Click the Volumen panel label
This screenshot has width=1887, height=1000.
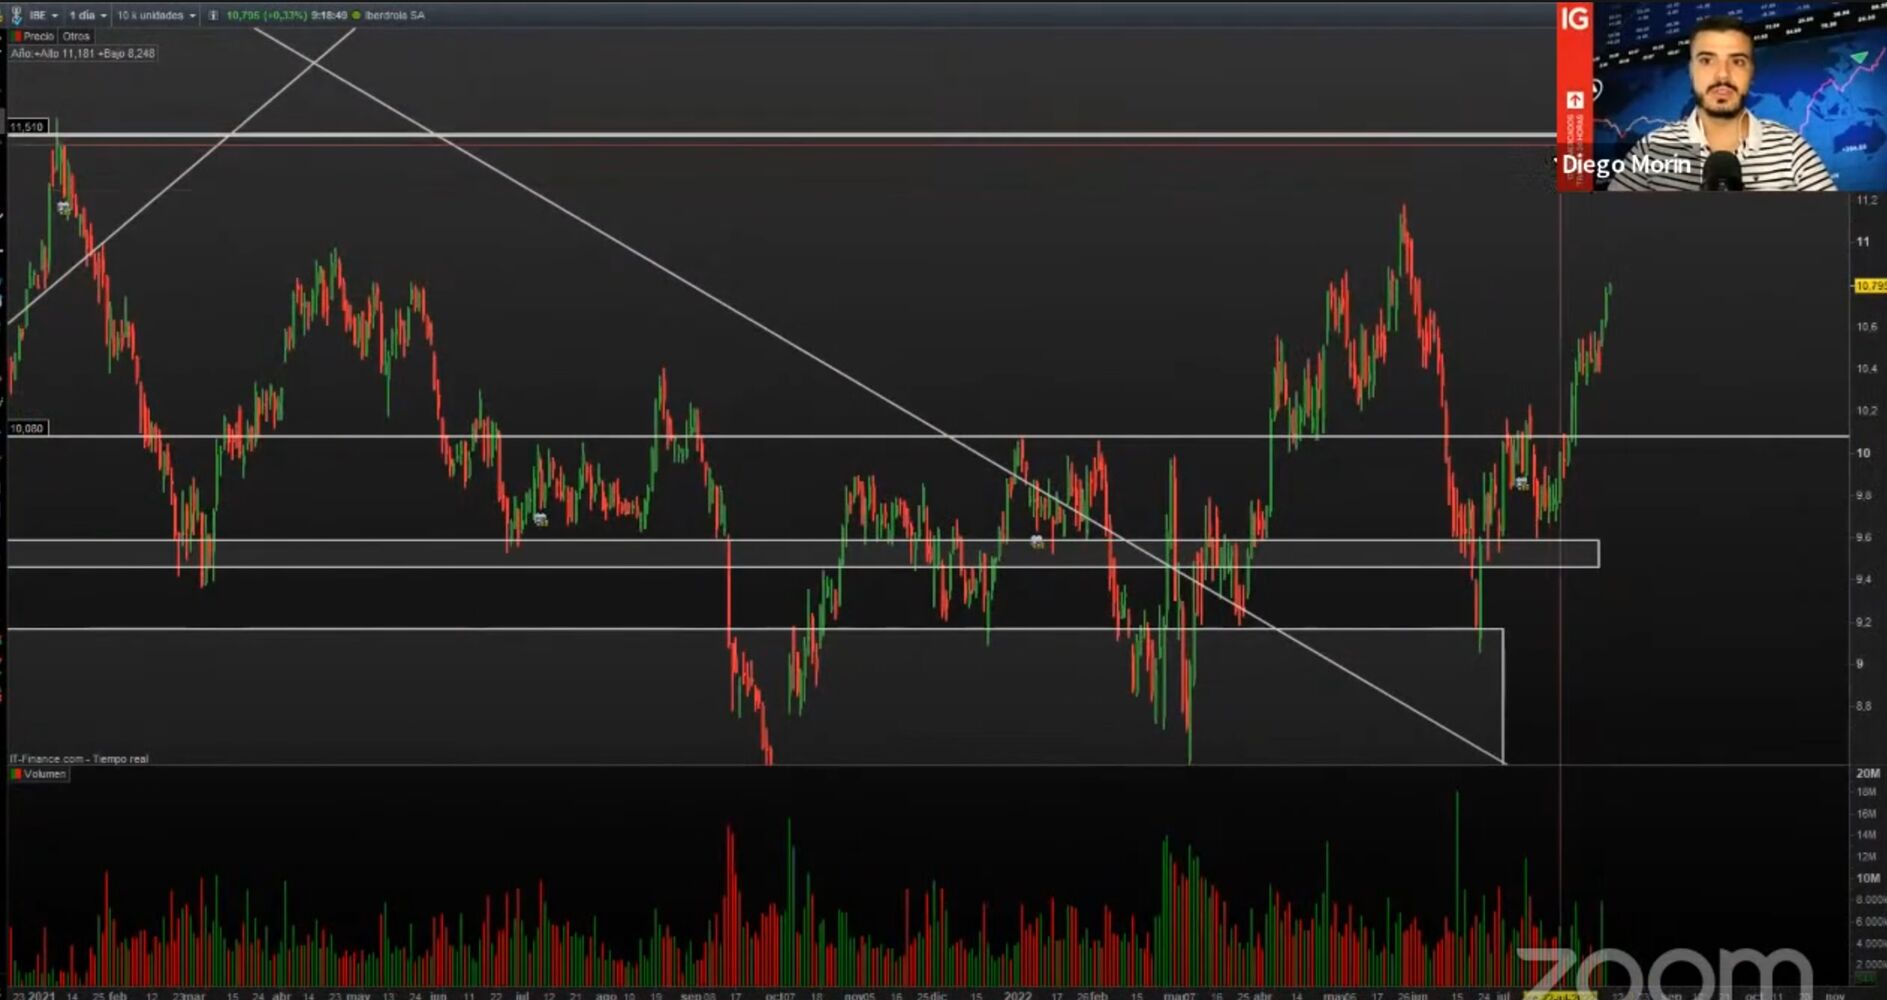39,774
